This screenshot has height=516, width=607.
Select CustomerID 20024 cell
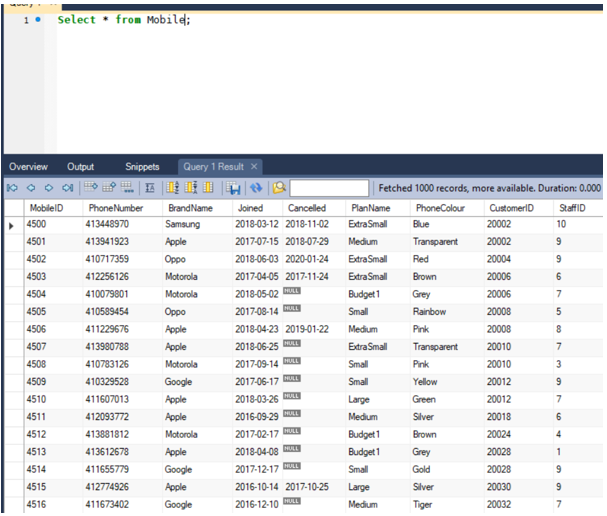click(x=499, y=434)
